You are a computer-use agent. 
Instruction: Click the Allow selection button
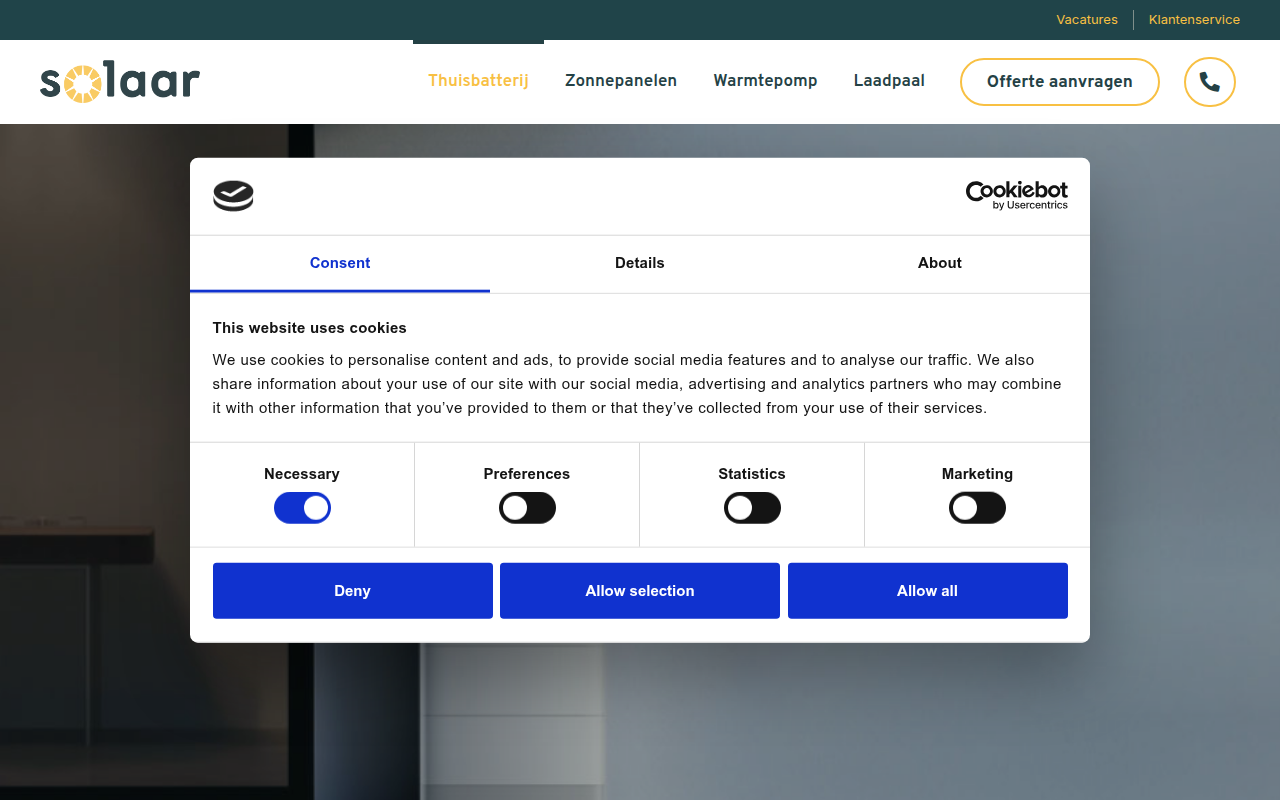click(x=640, y=591)
